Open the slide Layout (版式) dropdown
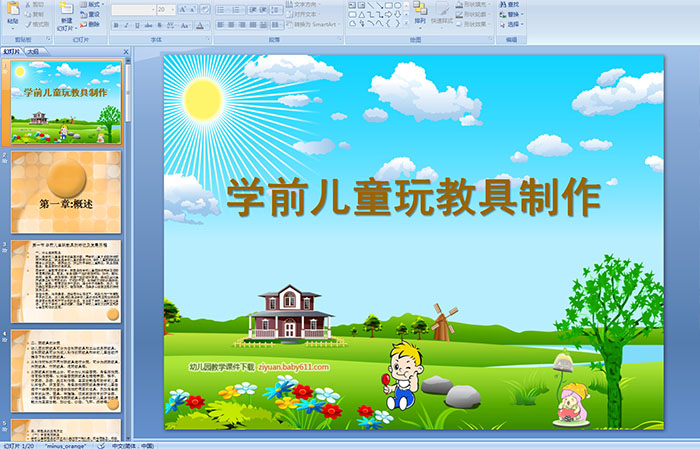The height and width of the screenshot is (449, 700). (x=92, y=4)
